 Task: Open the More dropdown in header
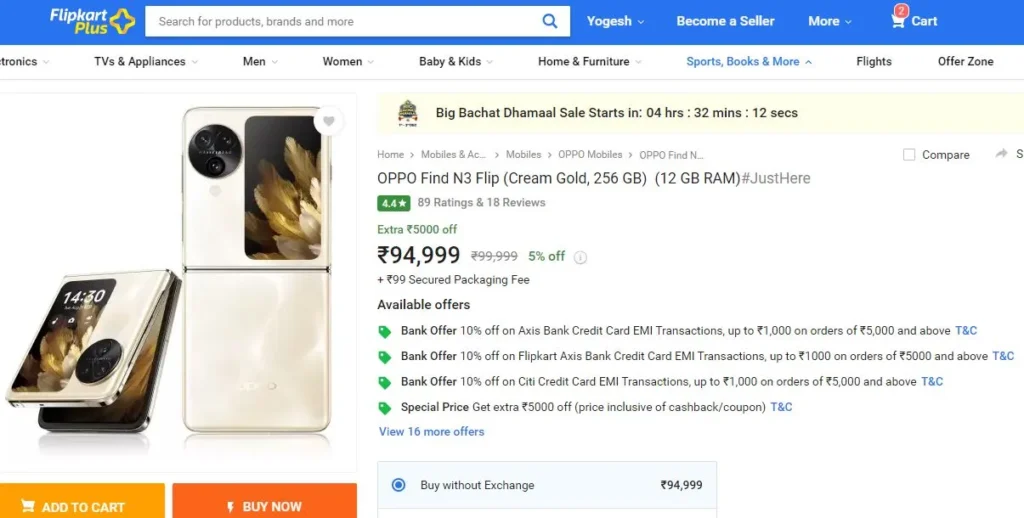[829, 22]
